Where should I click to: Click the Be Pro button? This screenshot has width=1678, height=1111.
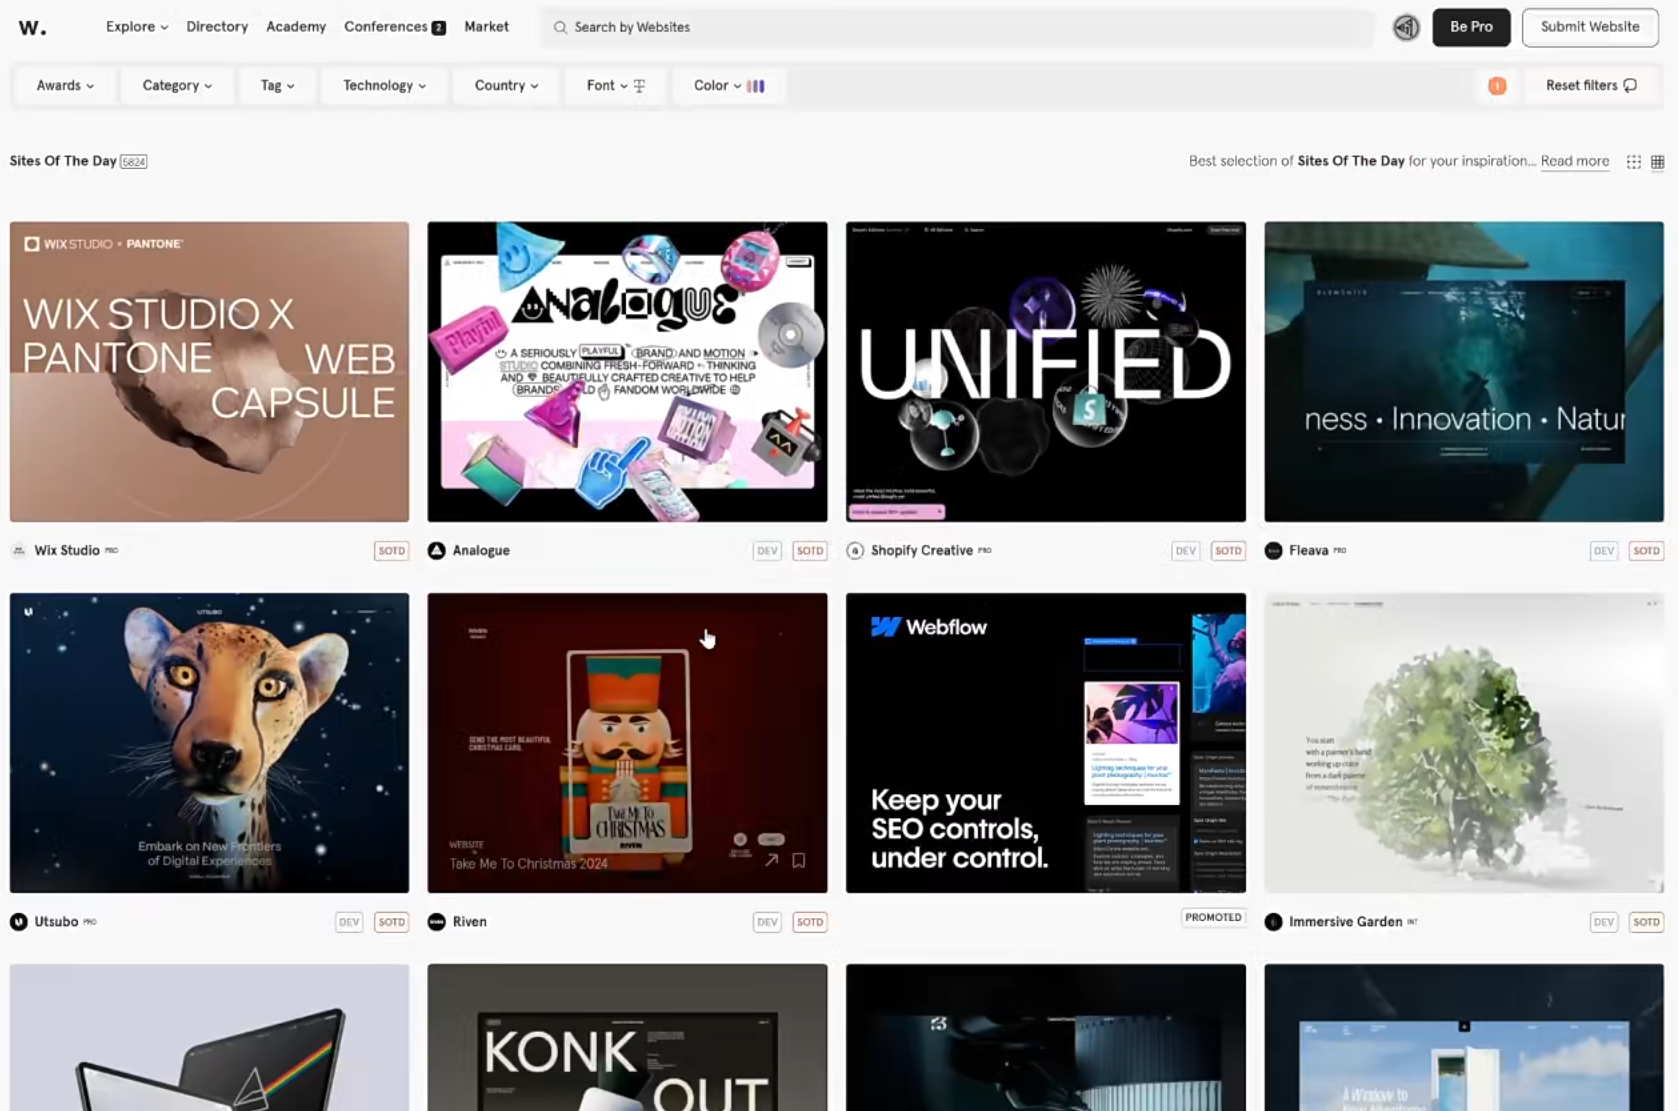click(x=1471, y=27)
